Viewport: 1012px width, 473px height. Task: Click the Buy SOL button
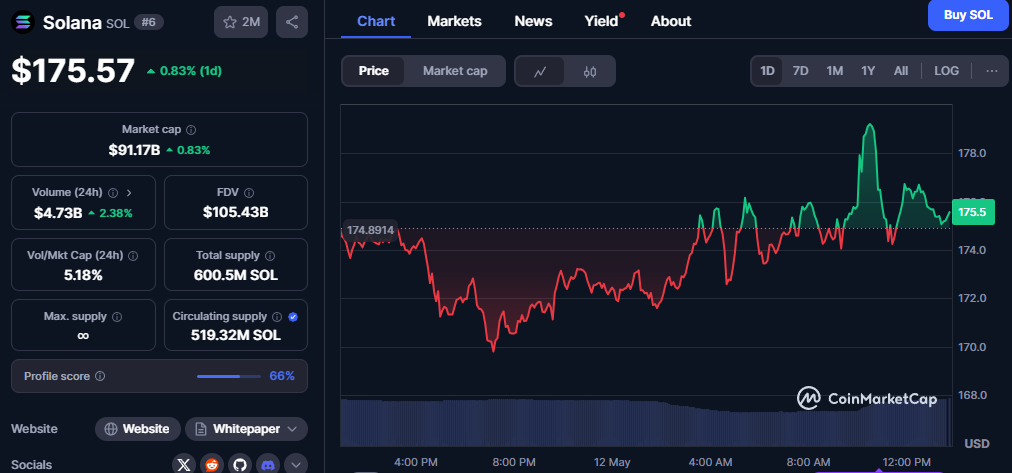(968, 15)
